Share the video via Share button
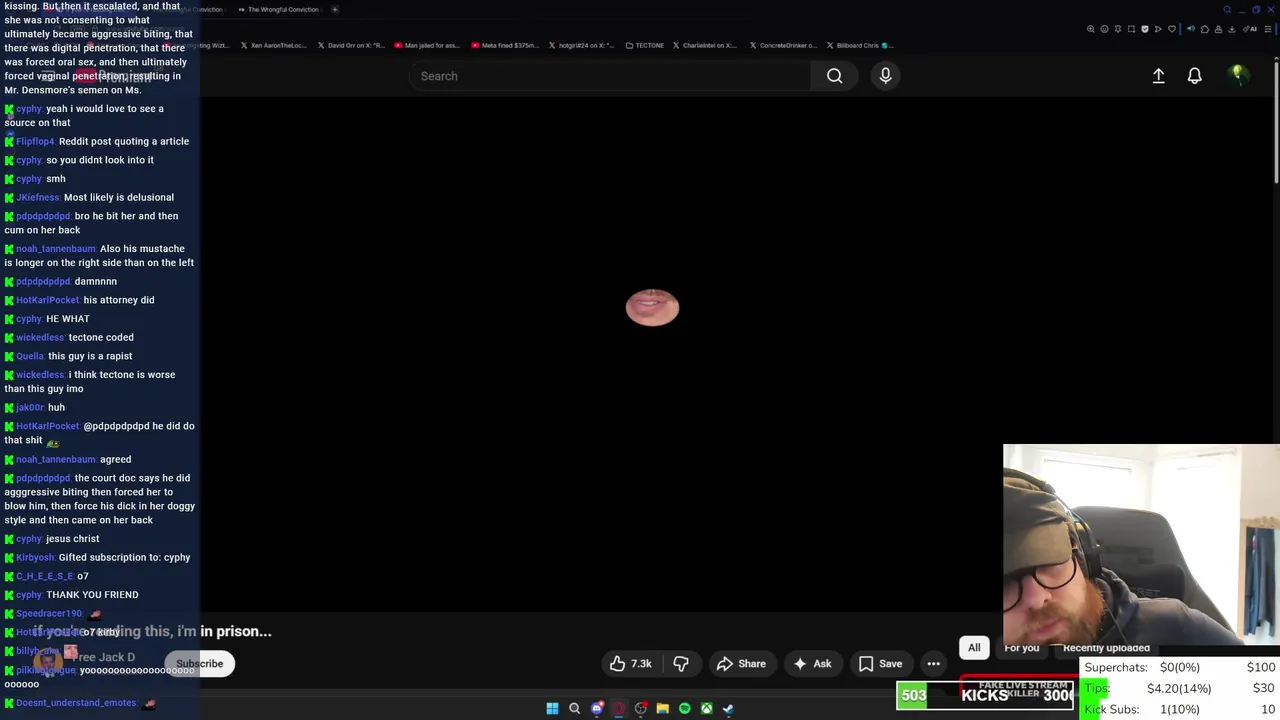This screenshot has width=1280, height=720. click(741, 664)
